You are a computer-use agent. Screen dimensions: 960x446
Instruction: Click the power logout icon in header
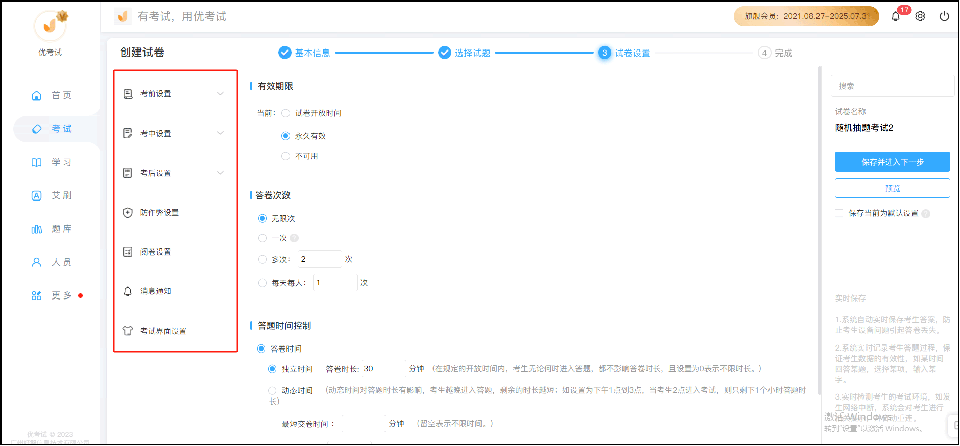[x=944, y=17]
